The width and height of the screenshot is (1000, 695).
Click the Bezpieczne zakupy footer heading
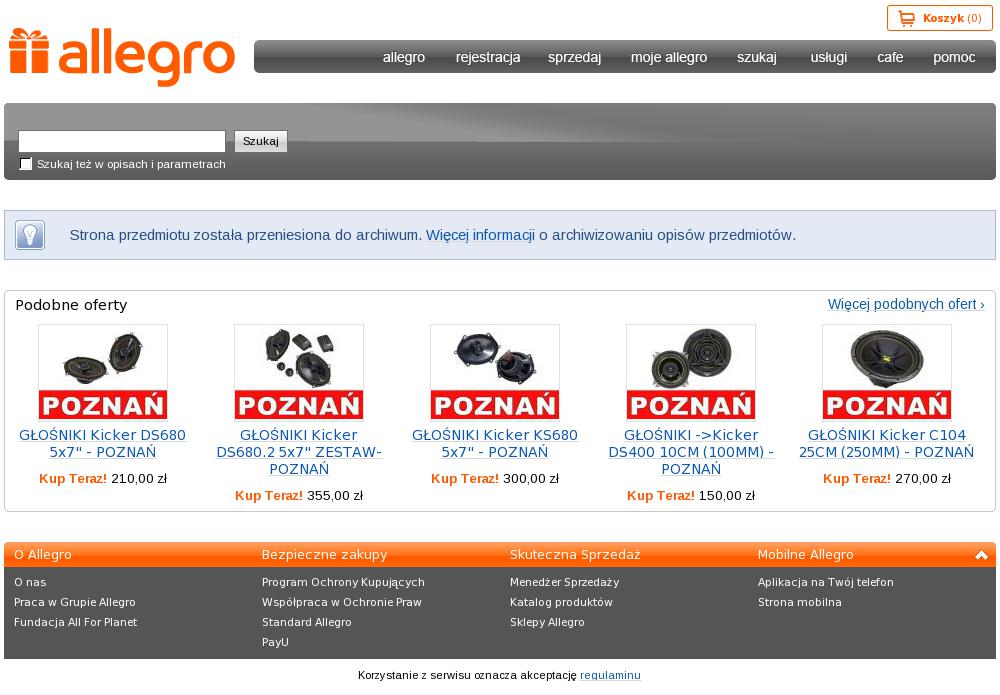point(325,555)
